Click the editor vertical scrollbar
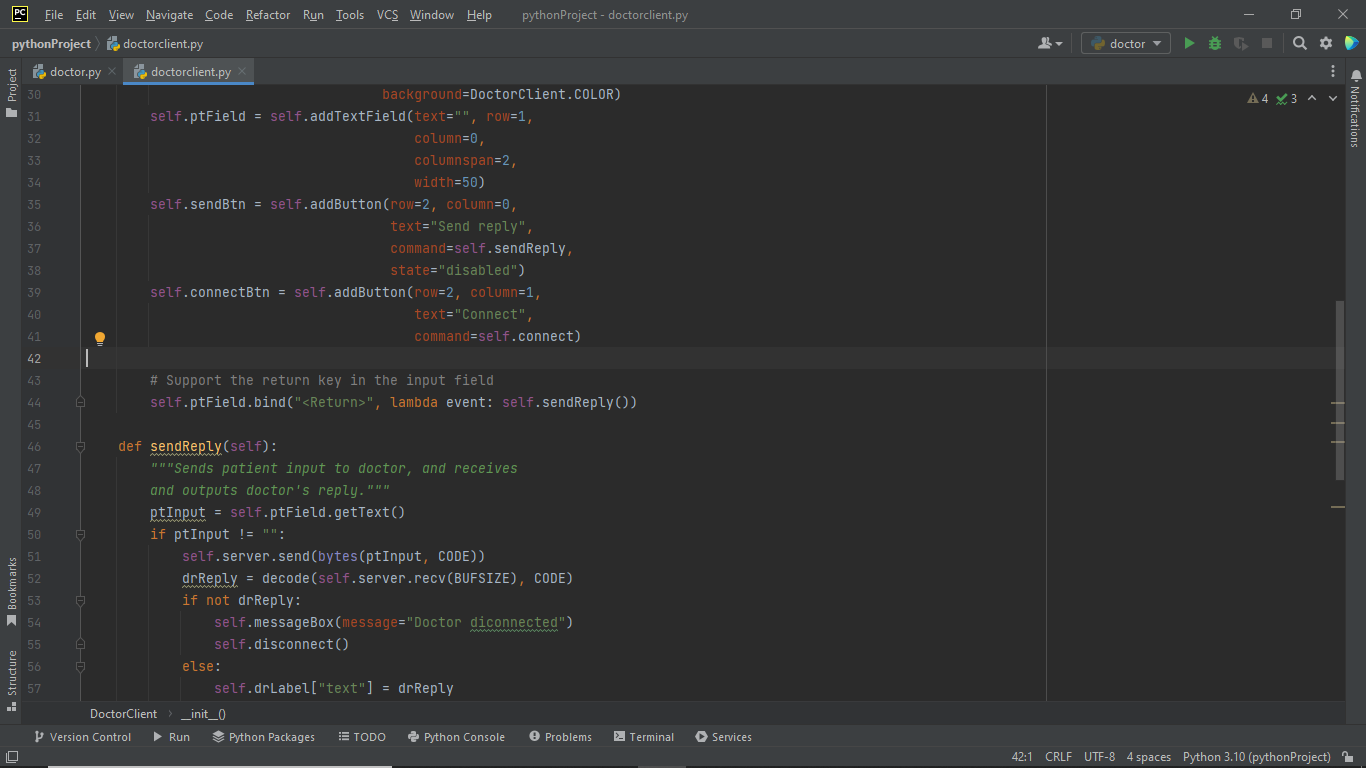1366x768 pixels. 1340,390
